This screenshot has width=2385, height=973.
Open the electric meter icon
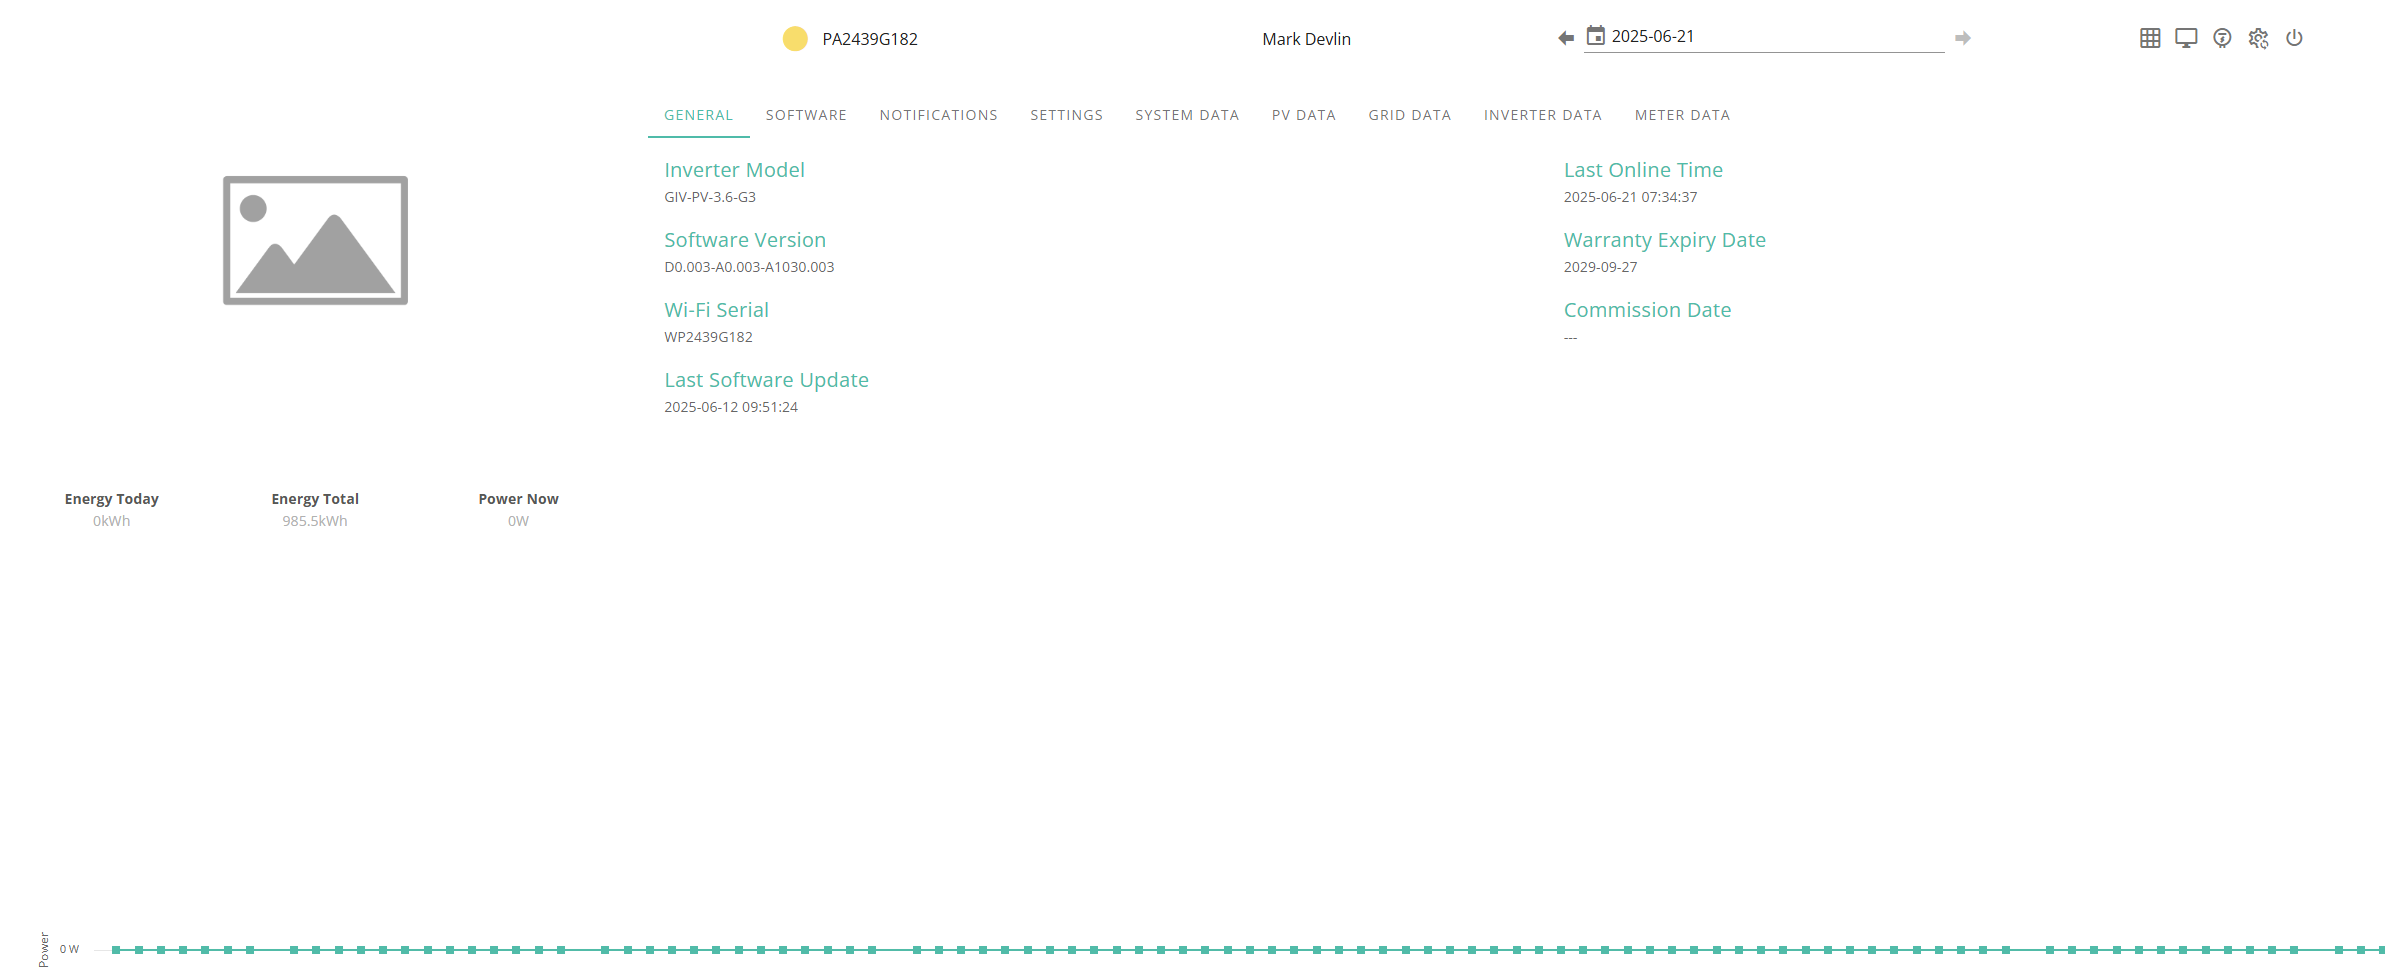[2222, 38]
